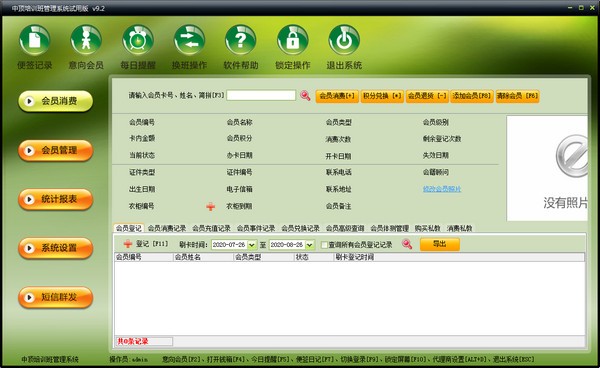
Task: Open the 便签记录 note icon
Action: [x=34, y=41]
